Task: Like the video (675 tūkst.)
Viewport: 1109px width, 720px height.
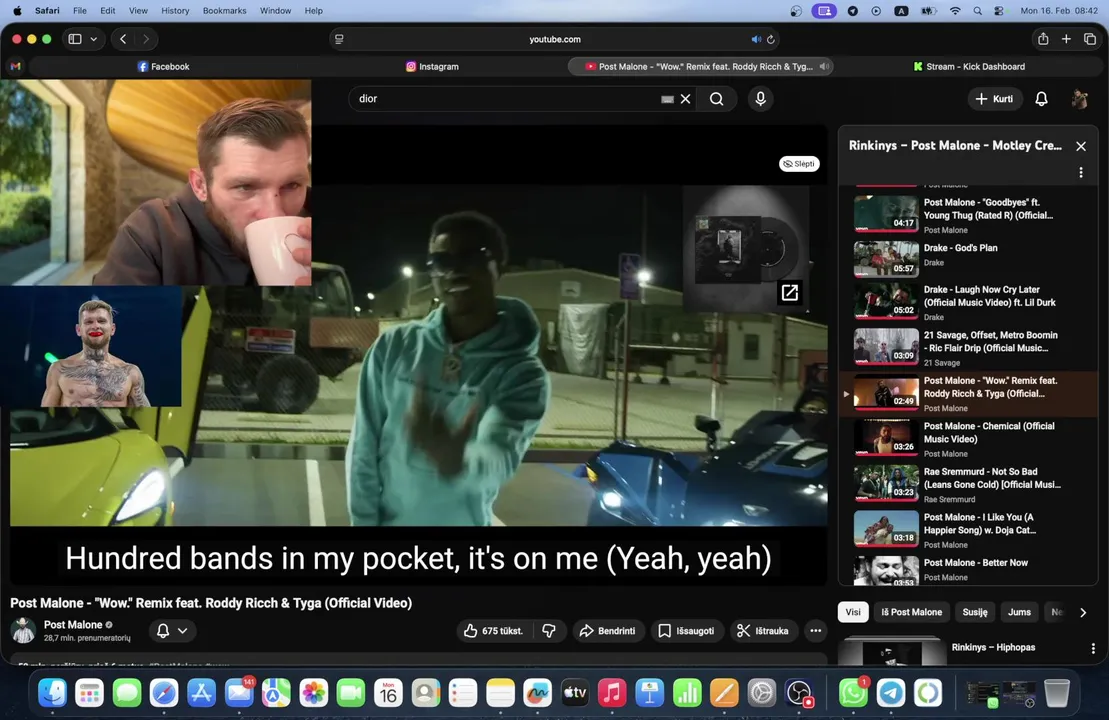Action: 494,631
